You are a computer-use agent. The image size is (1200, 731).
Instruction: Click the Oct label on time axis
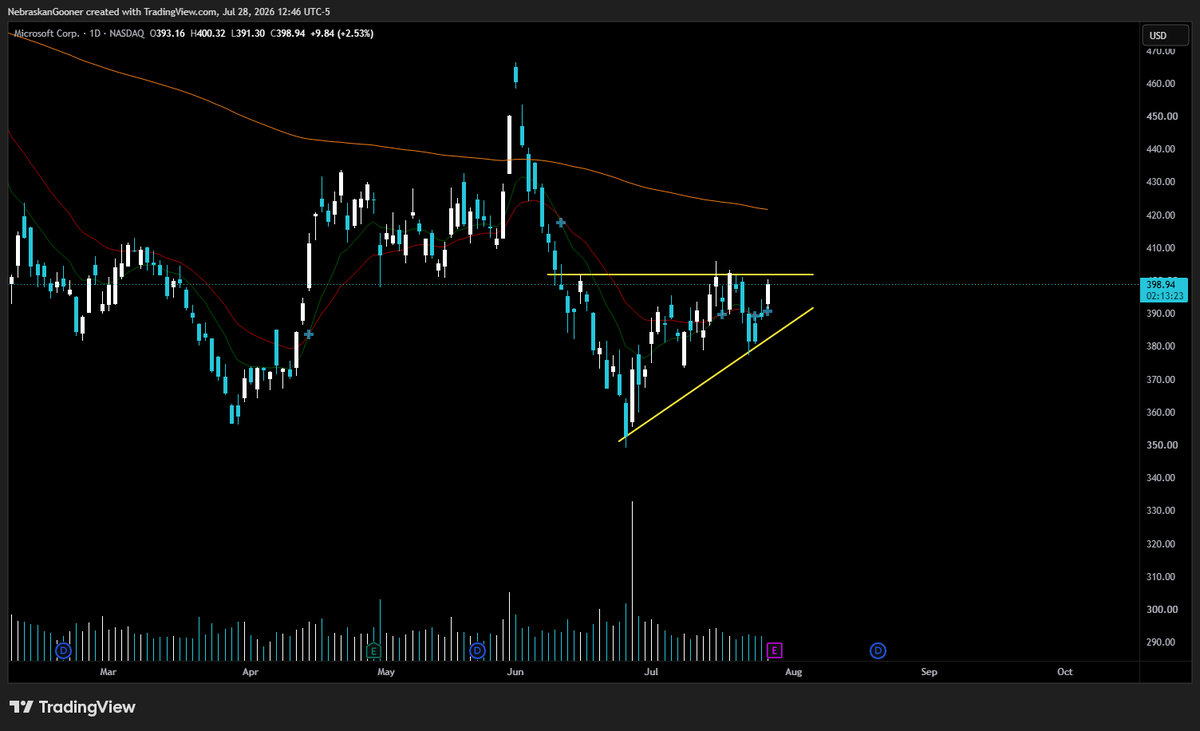click(1064, 673)
